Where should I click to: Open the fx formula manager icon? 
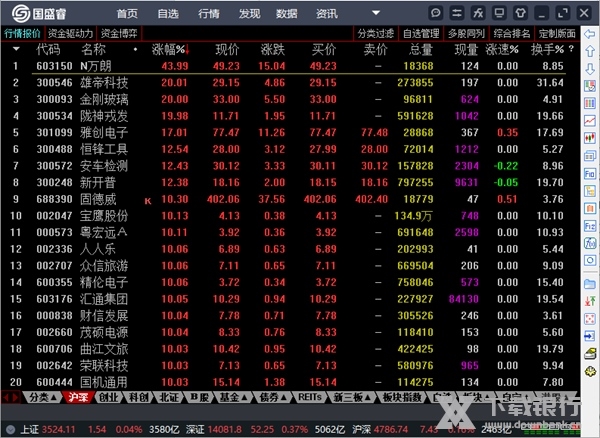[x=478, y=13]
